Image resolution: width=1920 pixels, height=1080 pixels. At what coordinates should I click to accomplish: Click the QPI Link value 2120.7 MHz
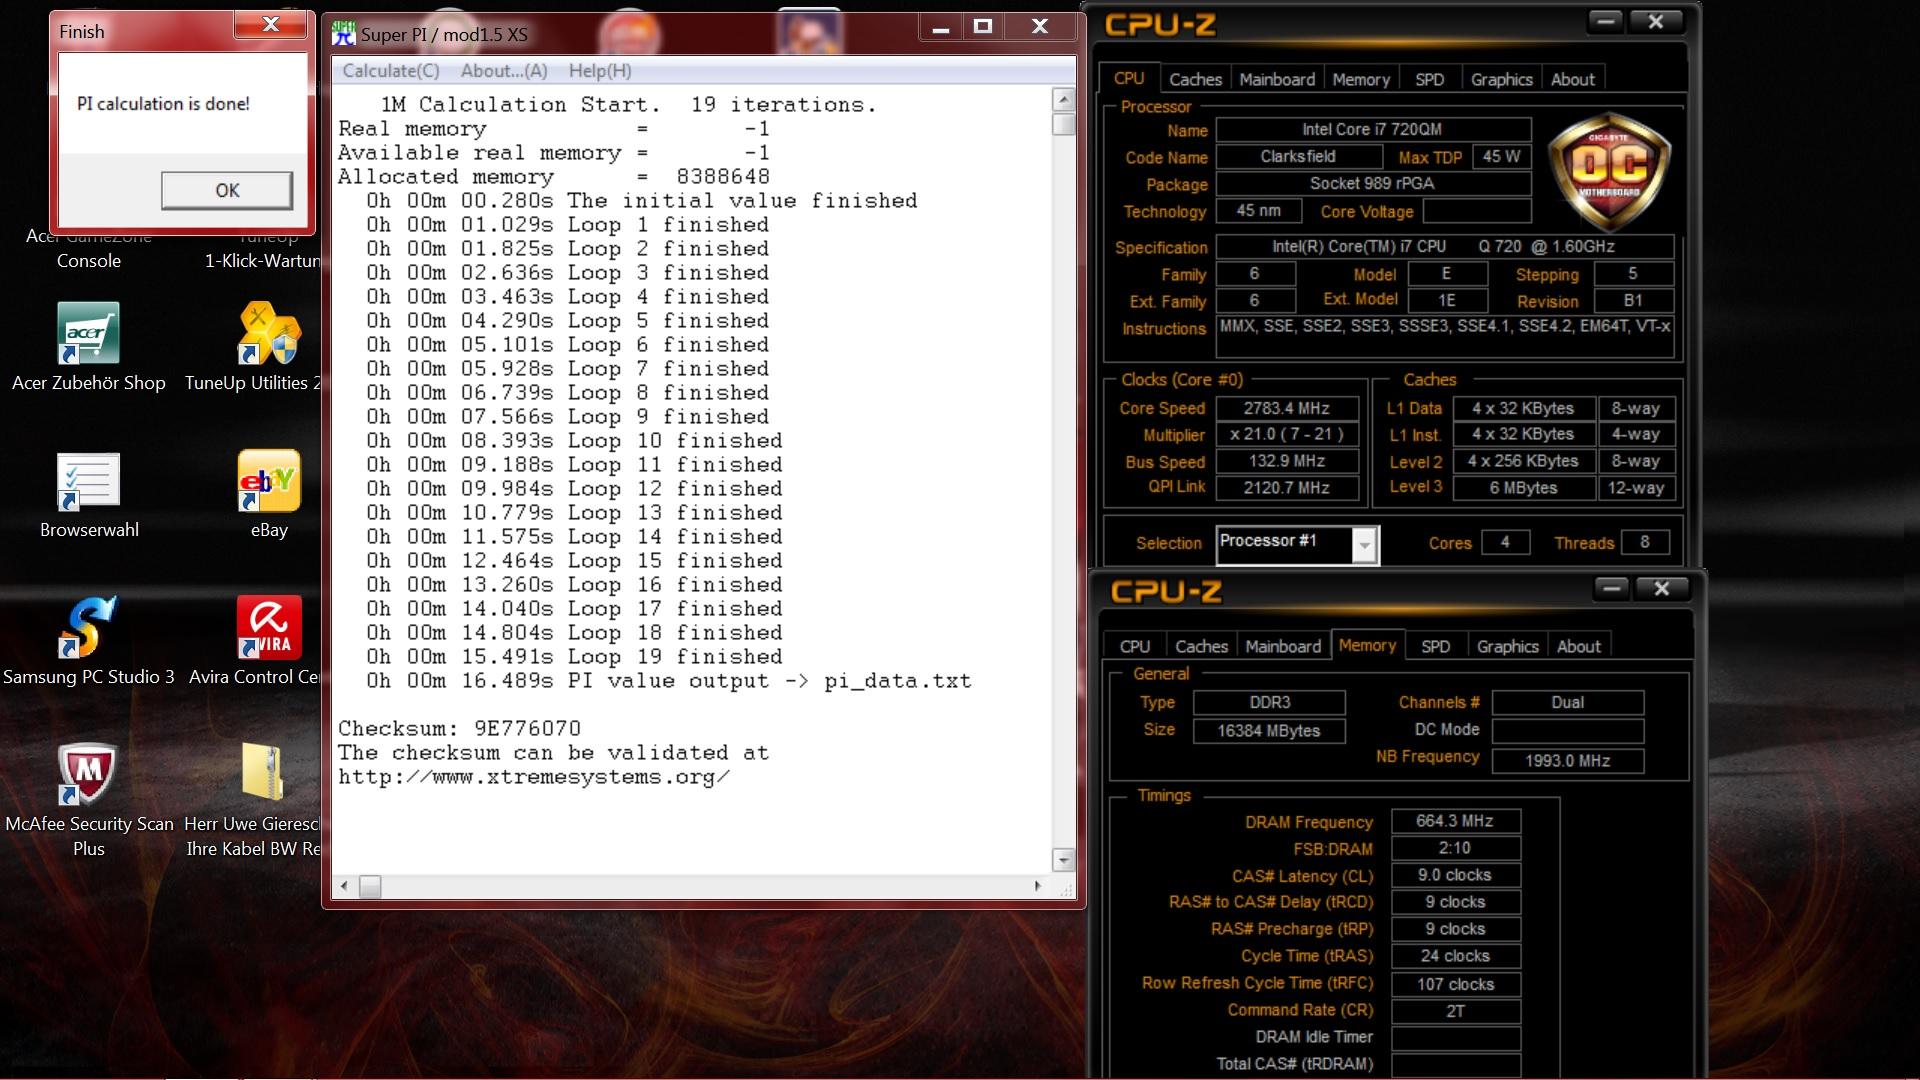1286,487
